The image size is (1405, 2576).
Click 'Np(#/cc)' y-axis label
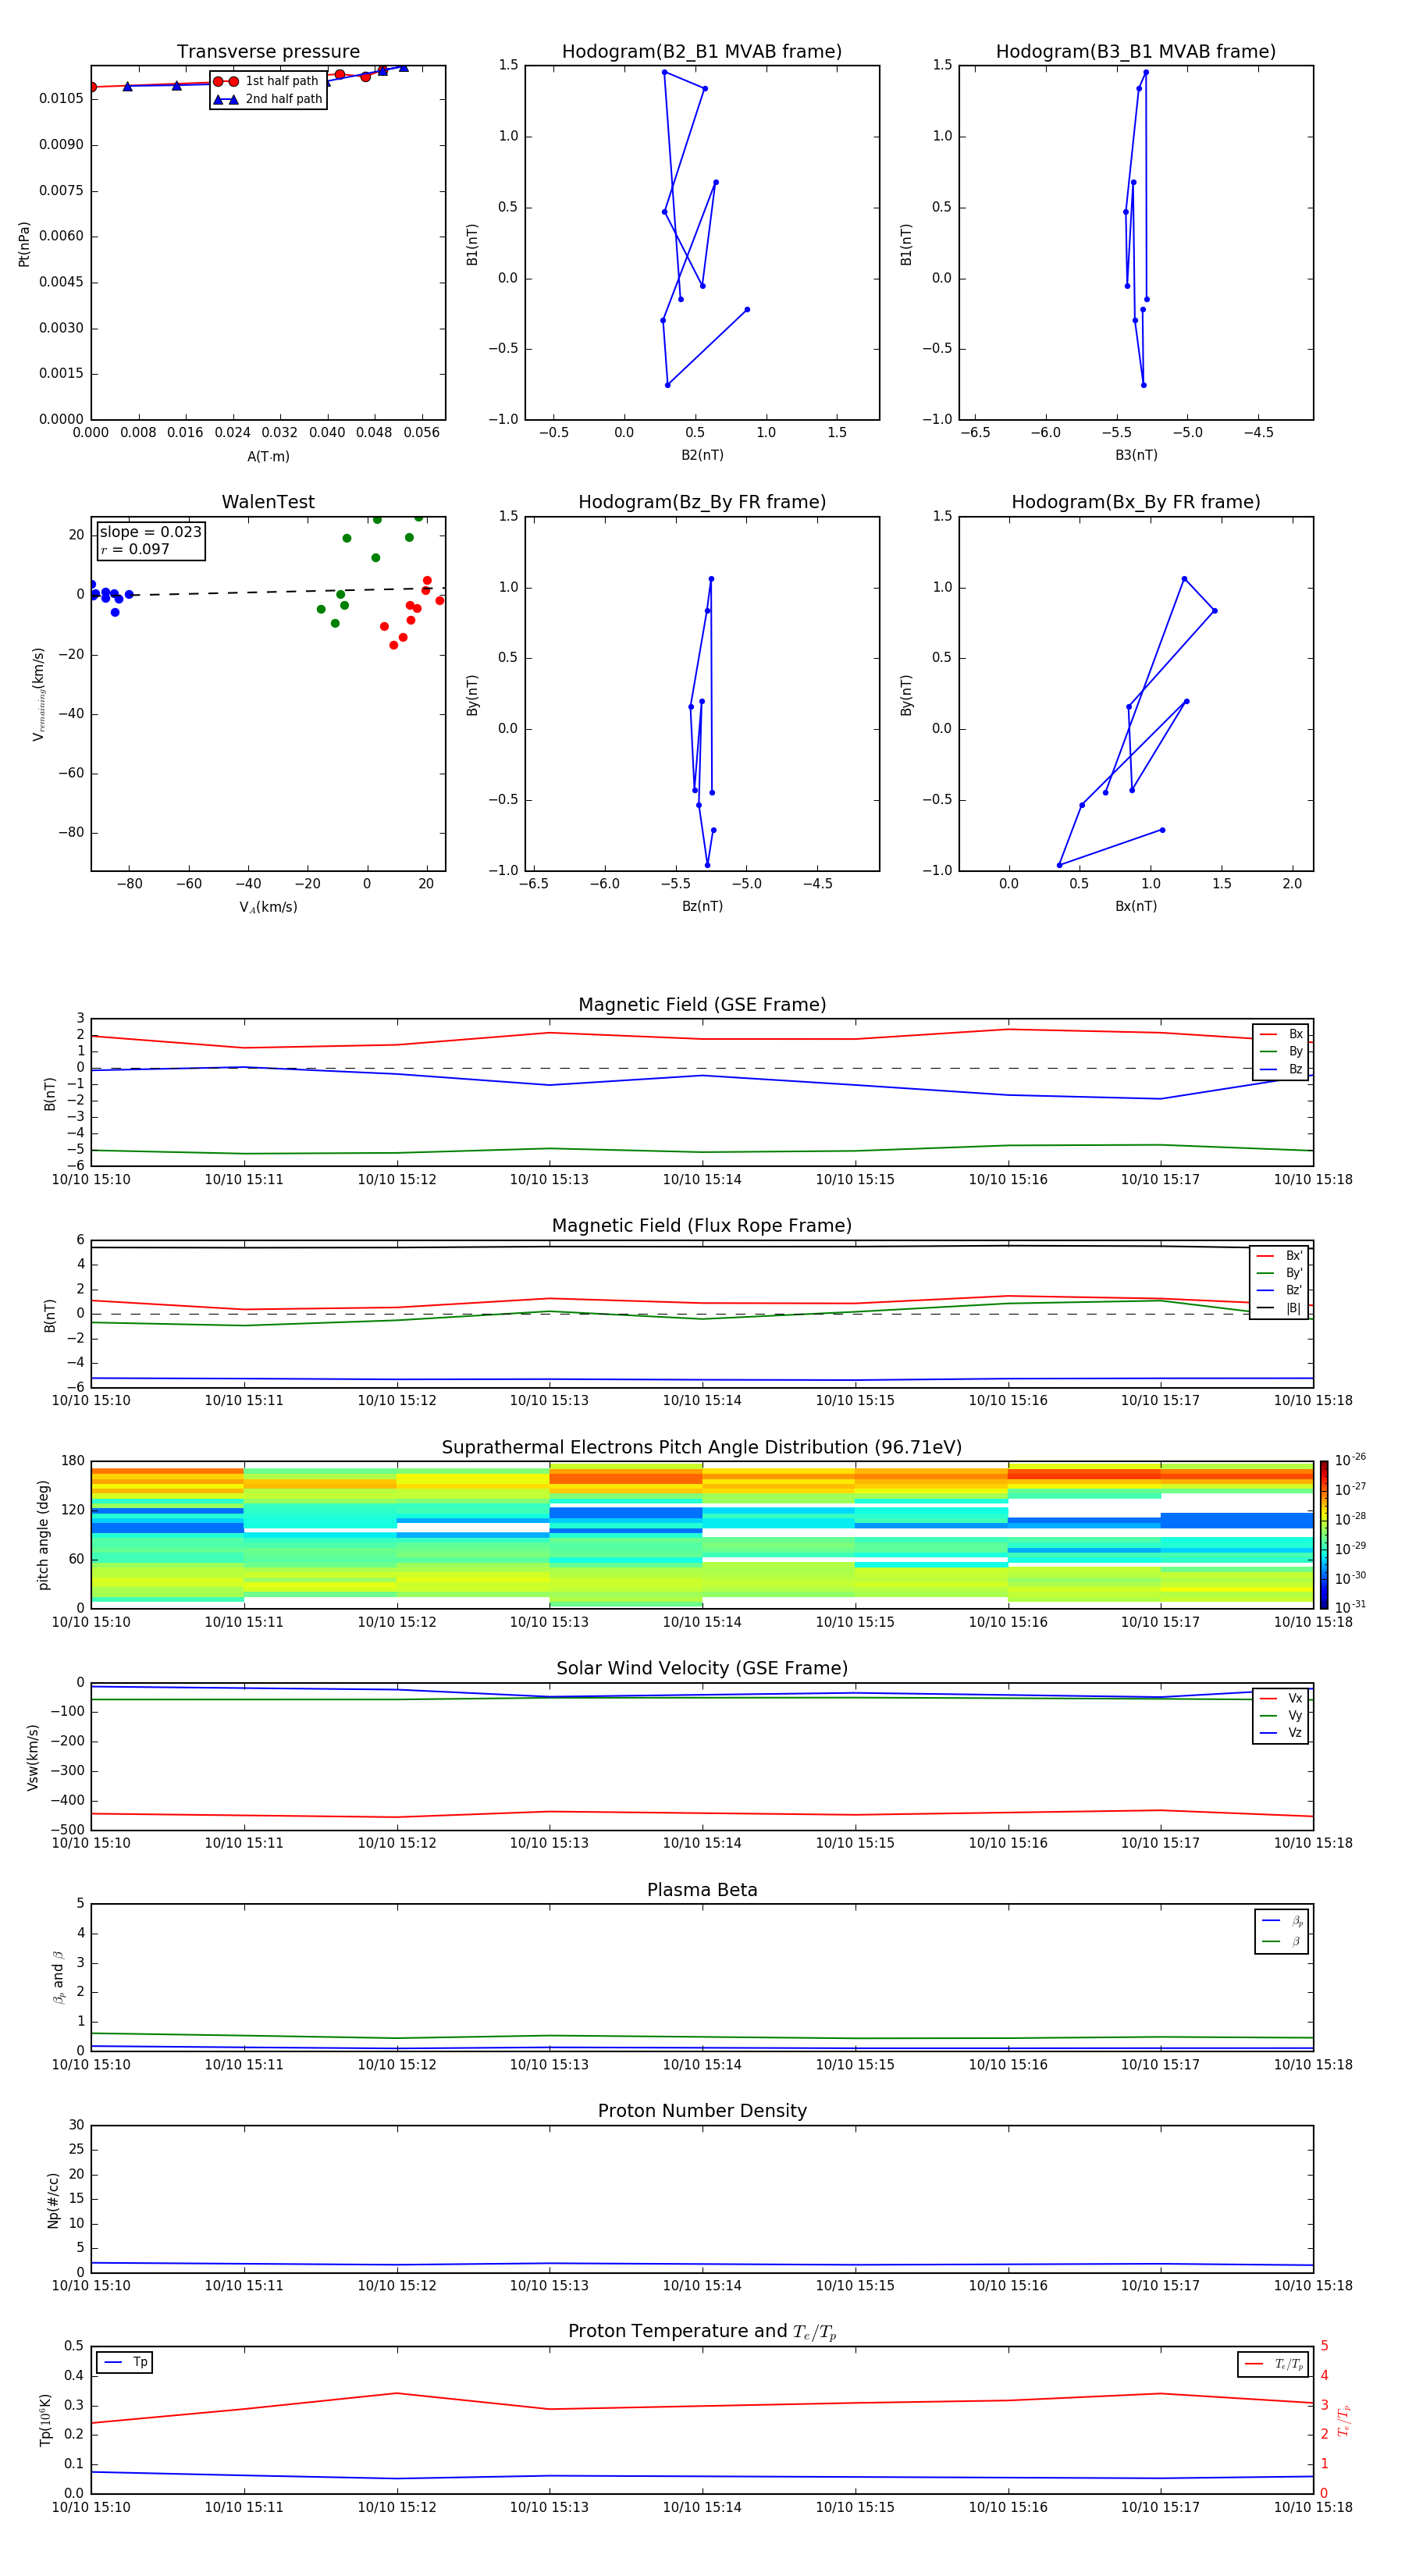[53, 2200]
